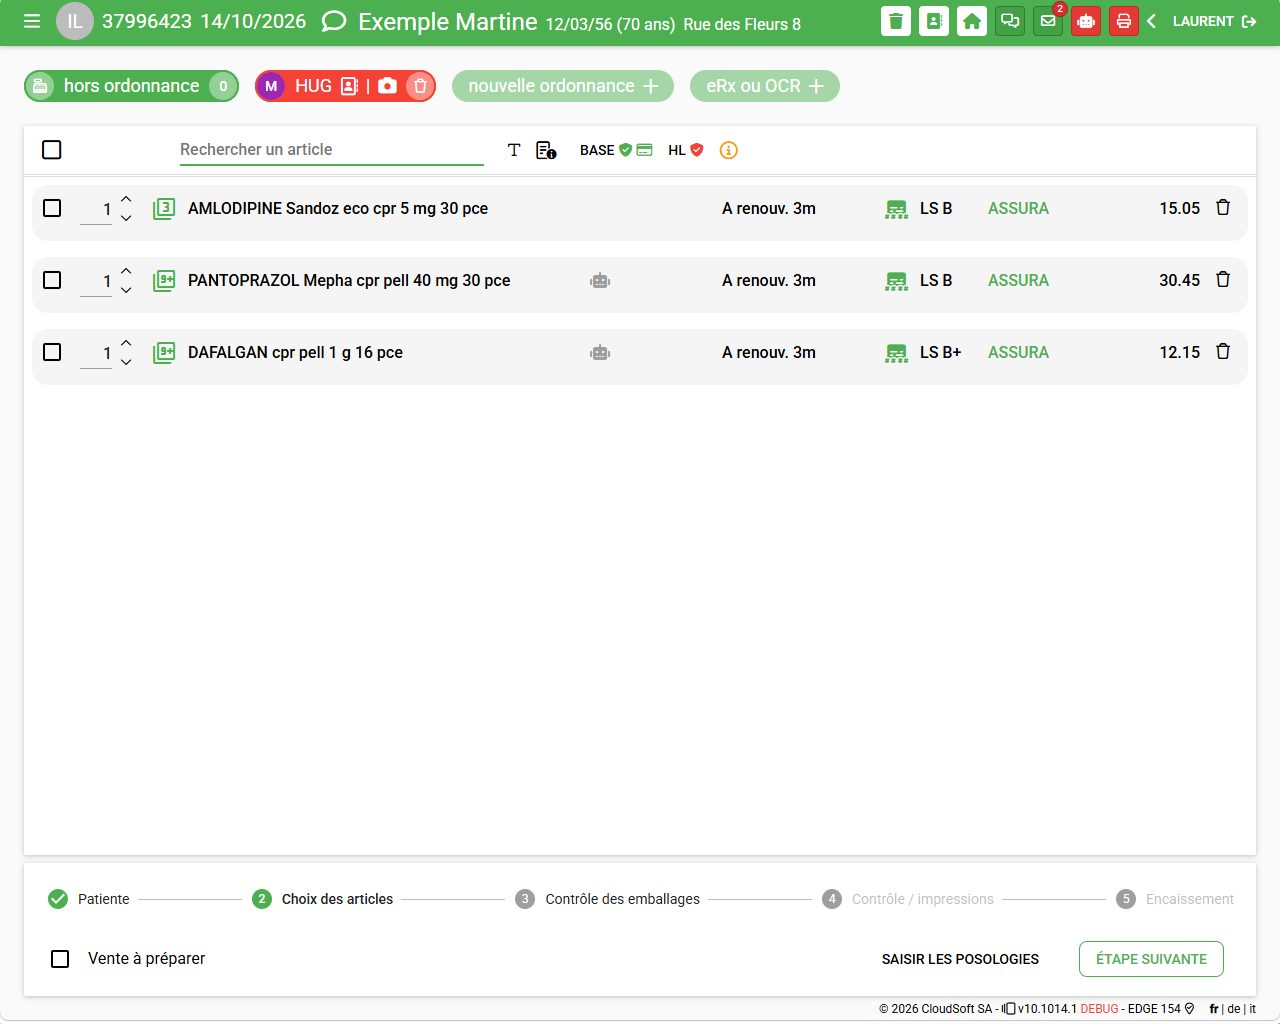The image size is (1280, 1024).
Task: Check the AMLODIPINE Sandoz row checkbox
Action: (x=52, y=208)
